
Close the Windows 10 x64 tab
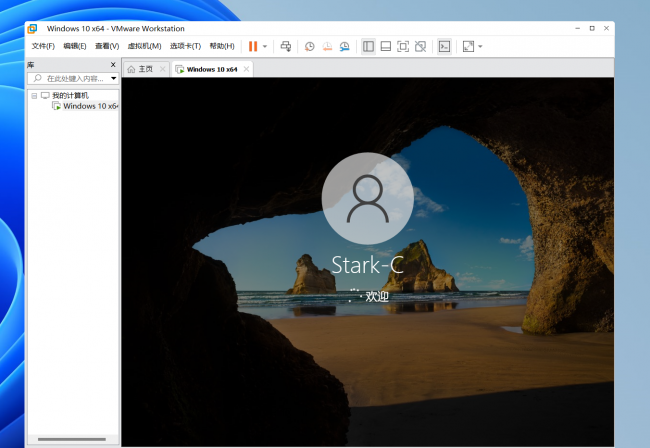click(x=246, y=69)
